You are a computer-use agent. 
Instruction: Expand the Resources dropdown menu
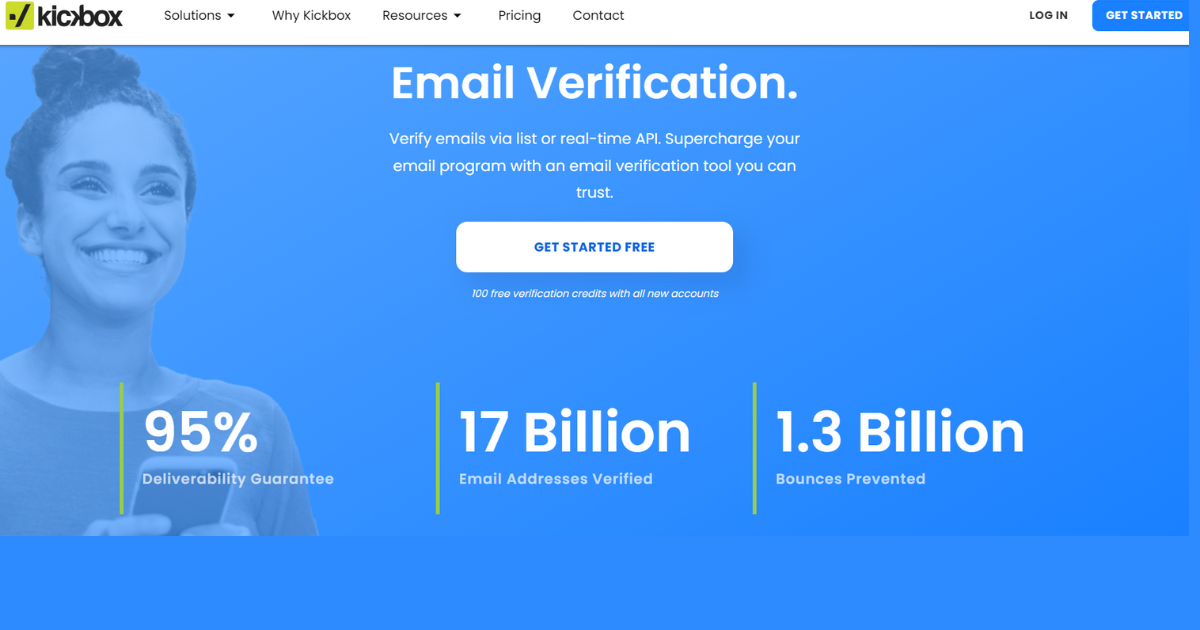422,15
